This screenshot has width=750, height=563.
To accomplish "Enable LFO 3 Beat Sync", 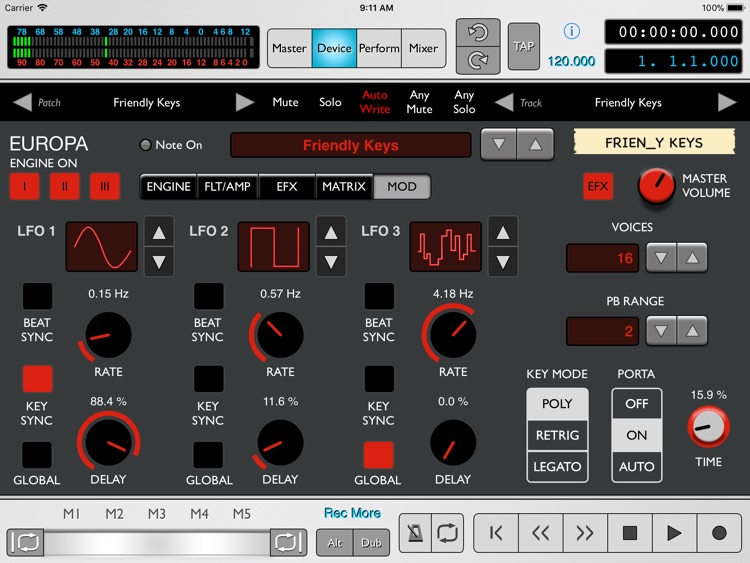I will point(379,296).
